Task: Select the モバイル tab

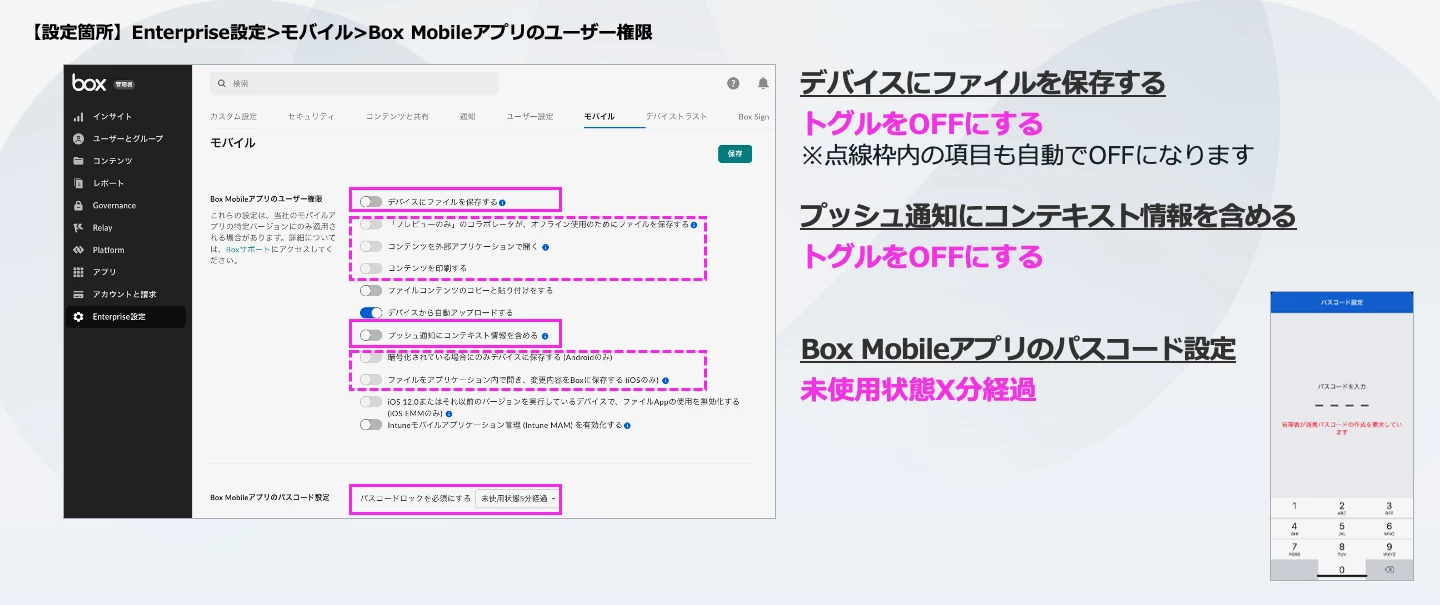Action: click(599, 116)
